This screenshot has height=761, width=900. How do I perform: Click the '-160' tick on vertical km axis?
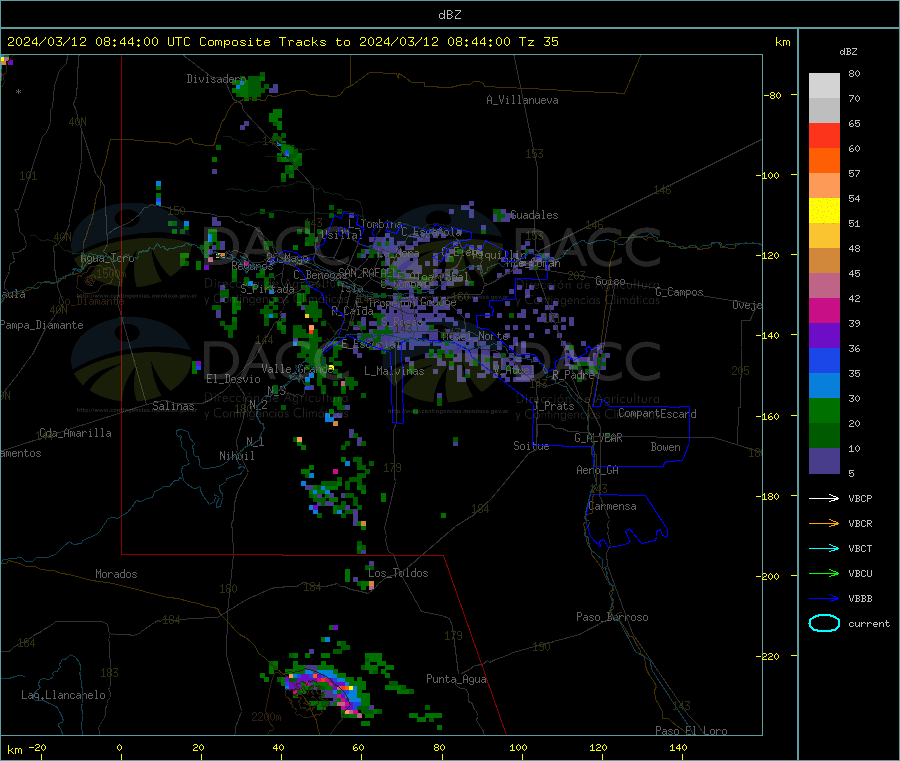(x=770, y=416)
